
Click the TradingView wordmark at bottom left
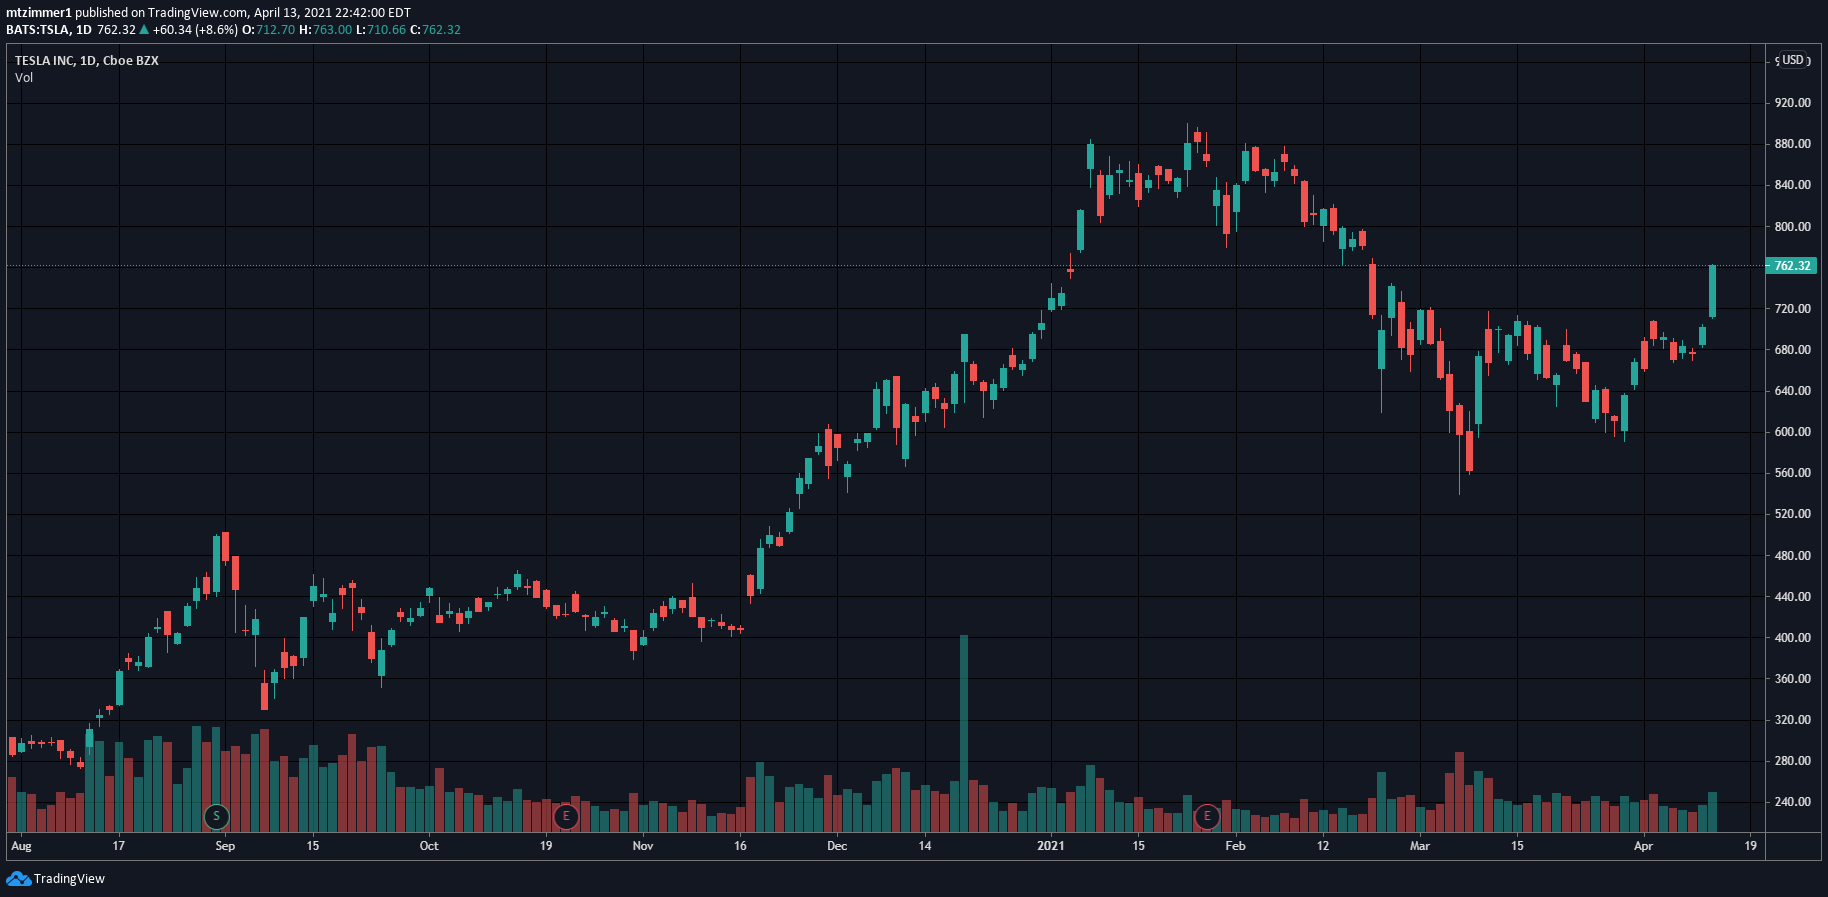[69, 879]
